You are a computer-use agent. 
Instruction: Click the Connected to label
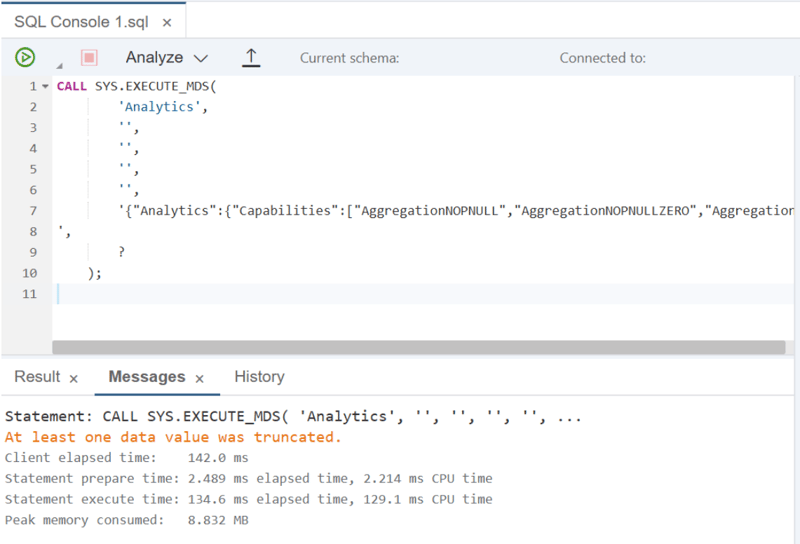[x=603, y=58]
